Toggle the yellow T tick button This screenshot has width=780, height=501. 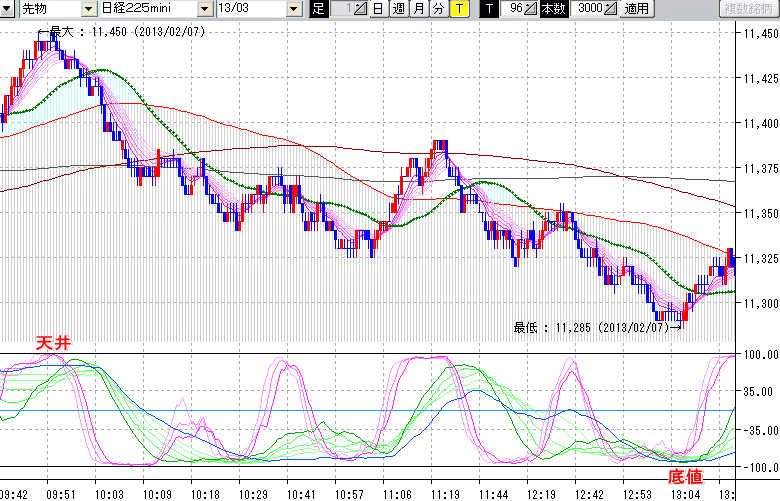[x=458, y=9]
